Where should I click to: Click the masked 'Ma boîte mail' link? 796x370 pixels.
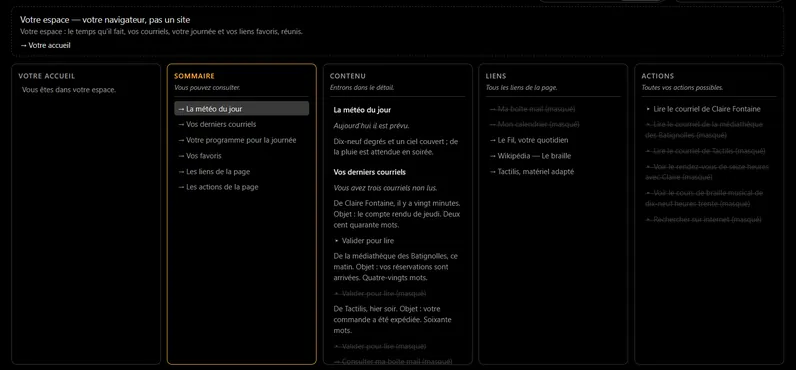point(532,109)
